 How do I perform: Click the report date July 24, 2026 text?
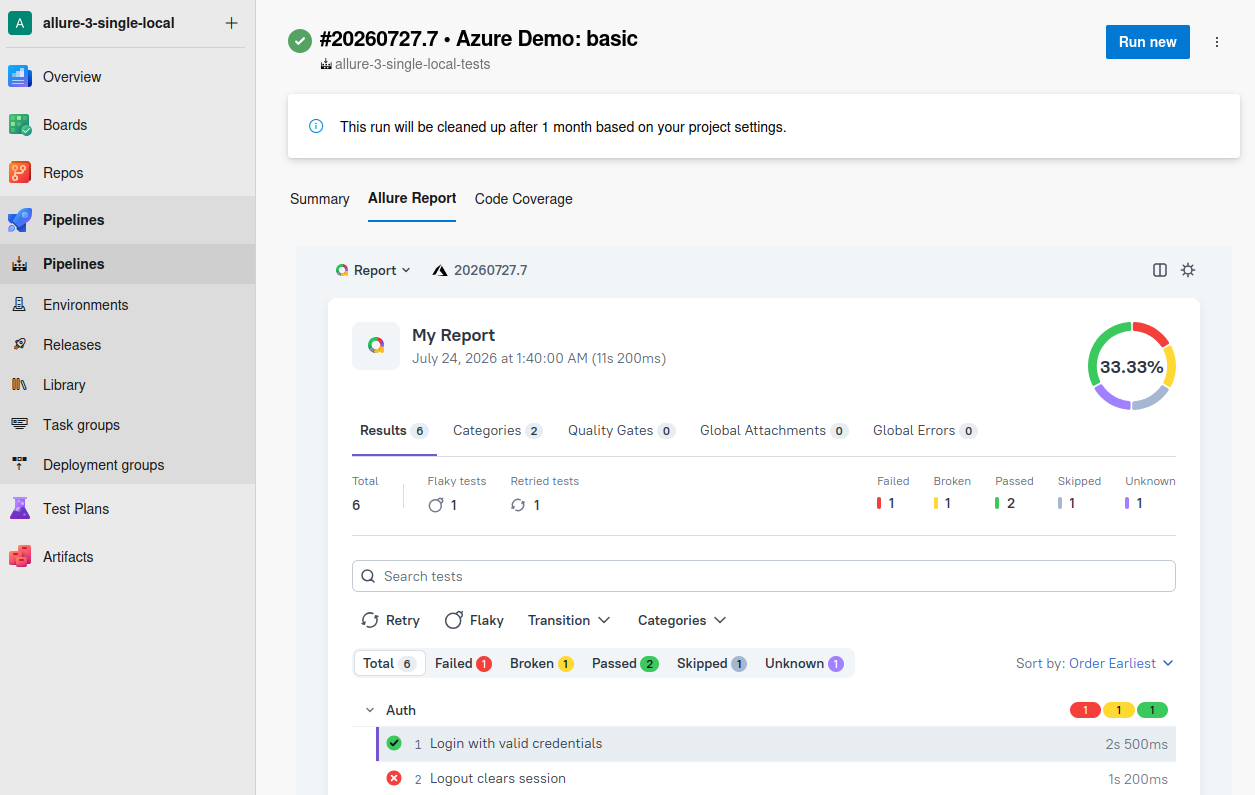(539, 358)
